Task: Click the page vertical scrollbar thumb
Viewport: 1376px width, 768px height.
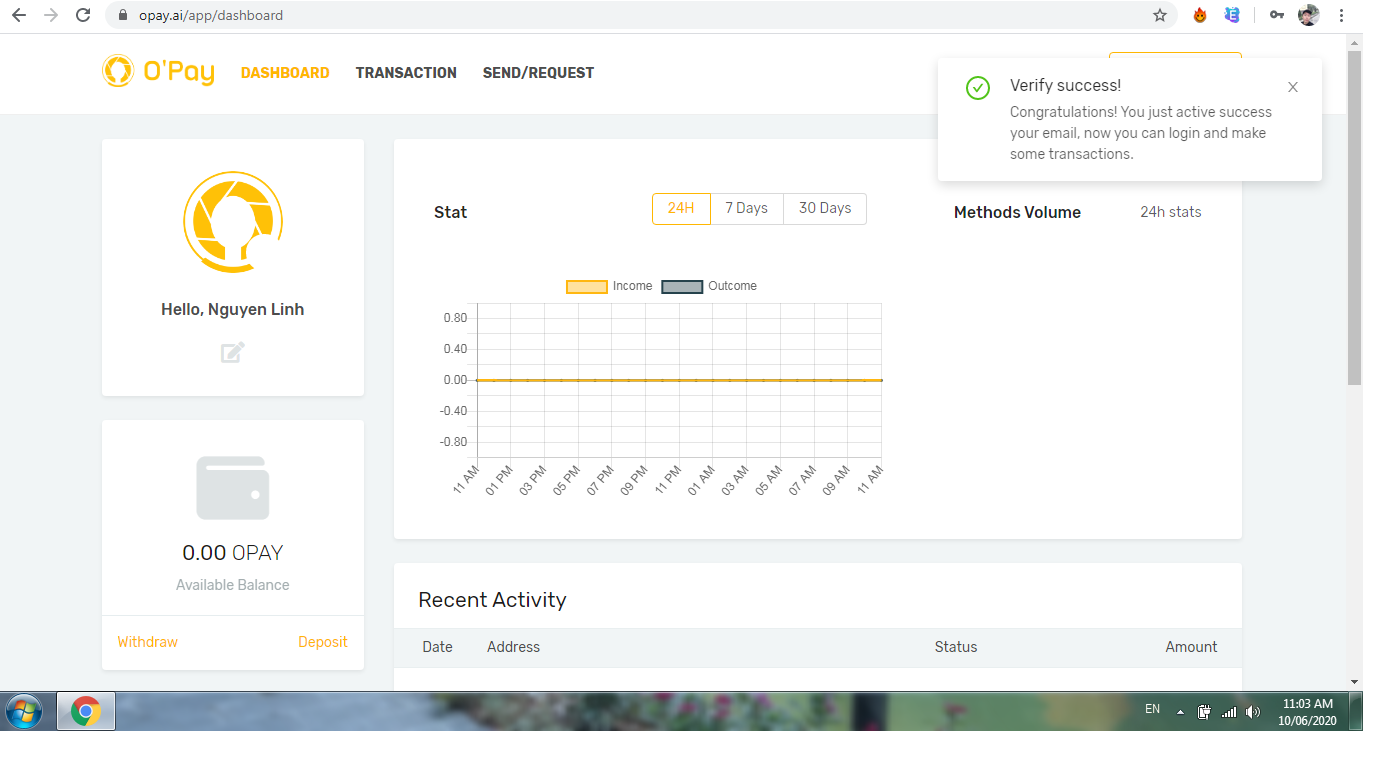Action: pos(1355,217)
